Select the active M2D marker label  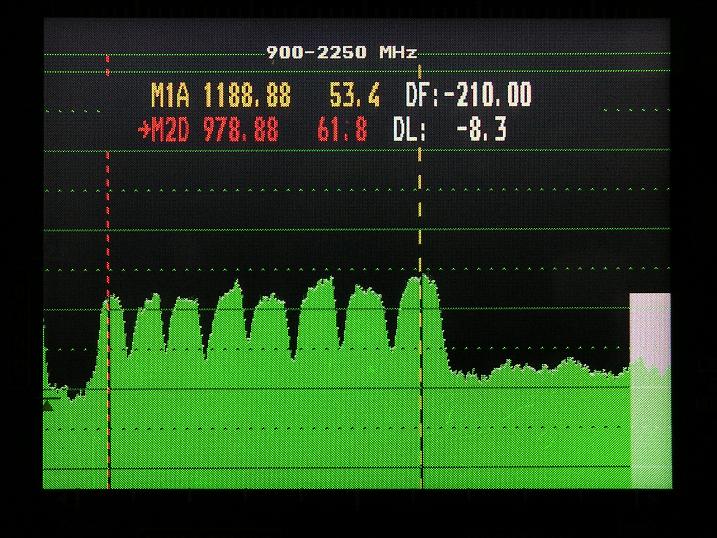(x=173, y=130)
